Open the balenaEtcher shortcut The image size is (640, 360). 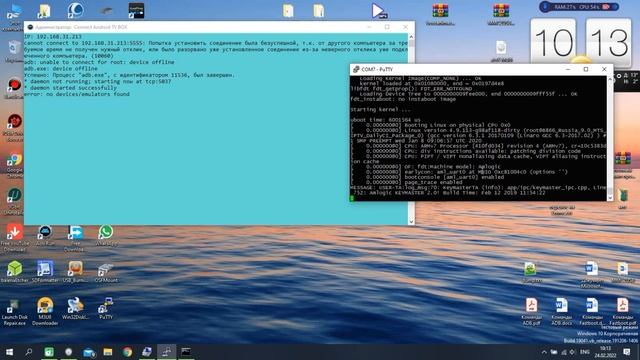(x=15, y=272)
